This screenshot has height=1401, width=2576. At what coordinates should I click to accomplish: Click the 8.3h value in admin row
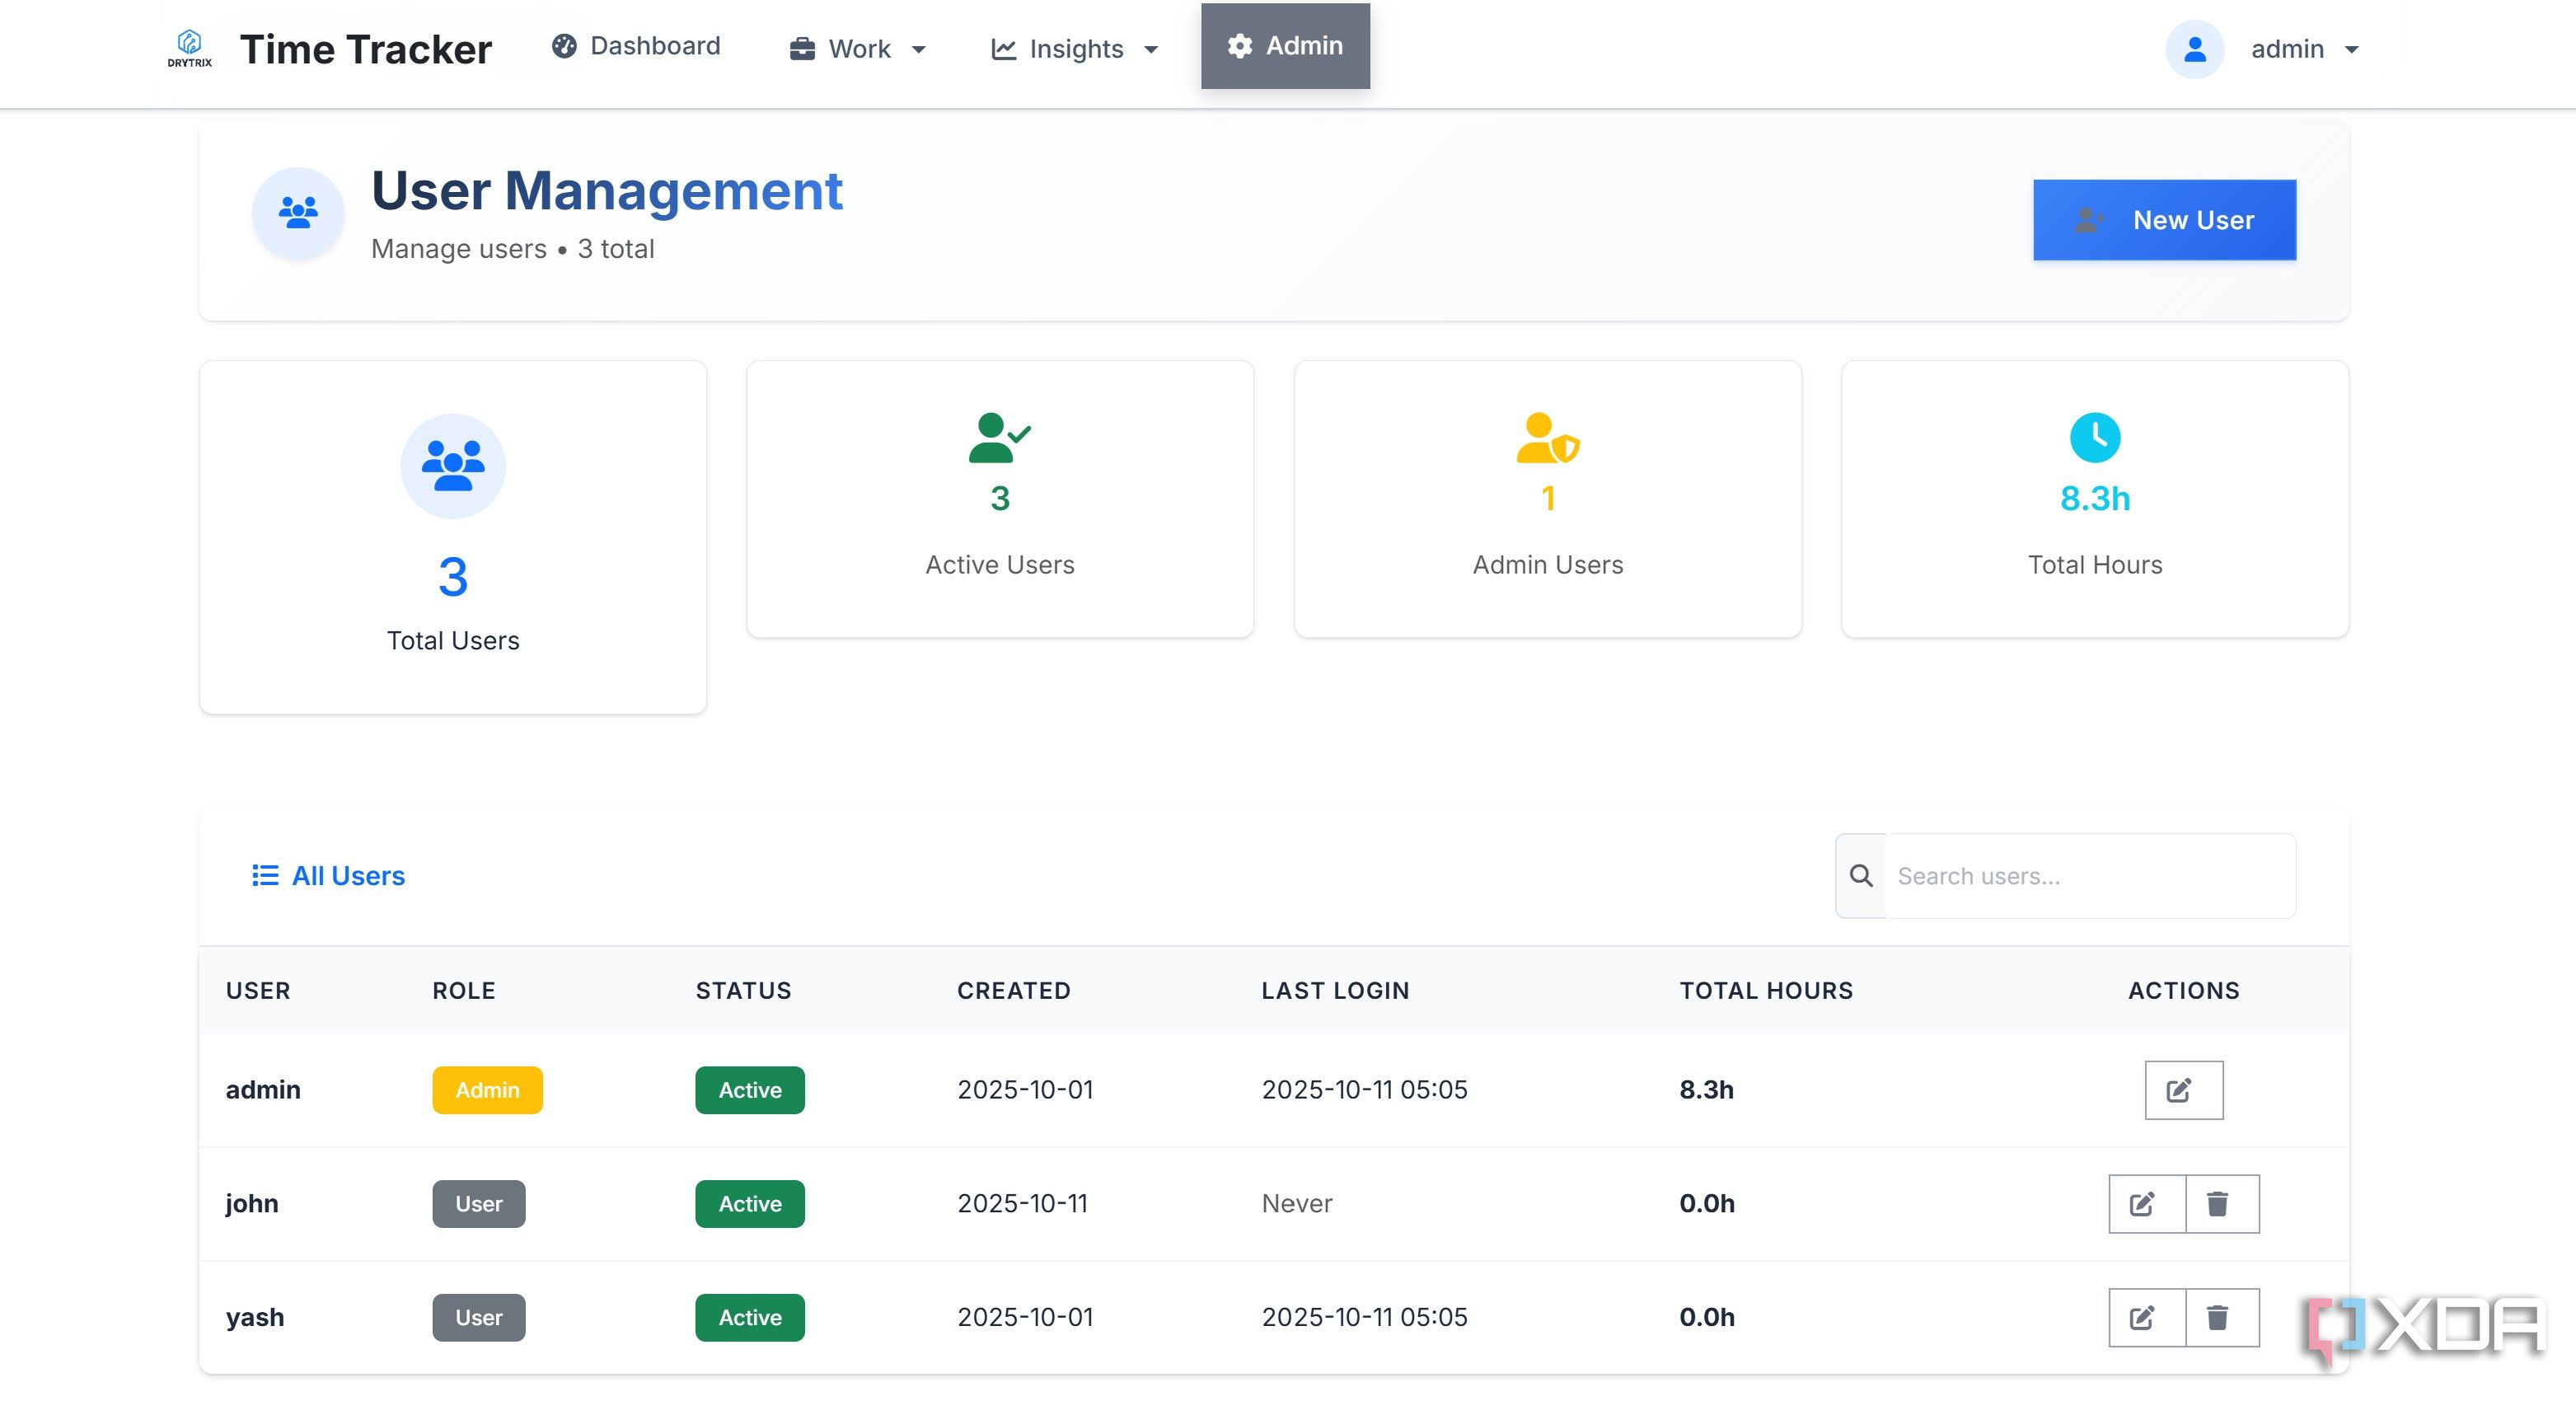1706,1090
